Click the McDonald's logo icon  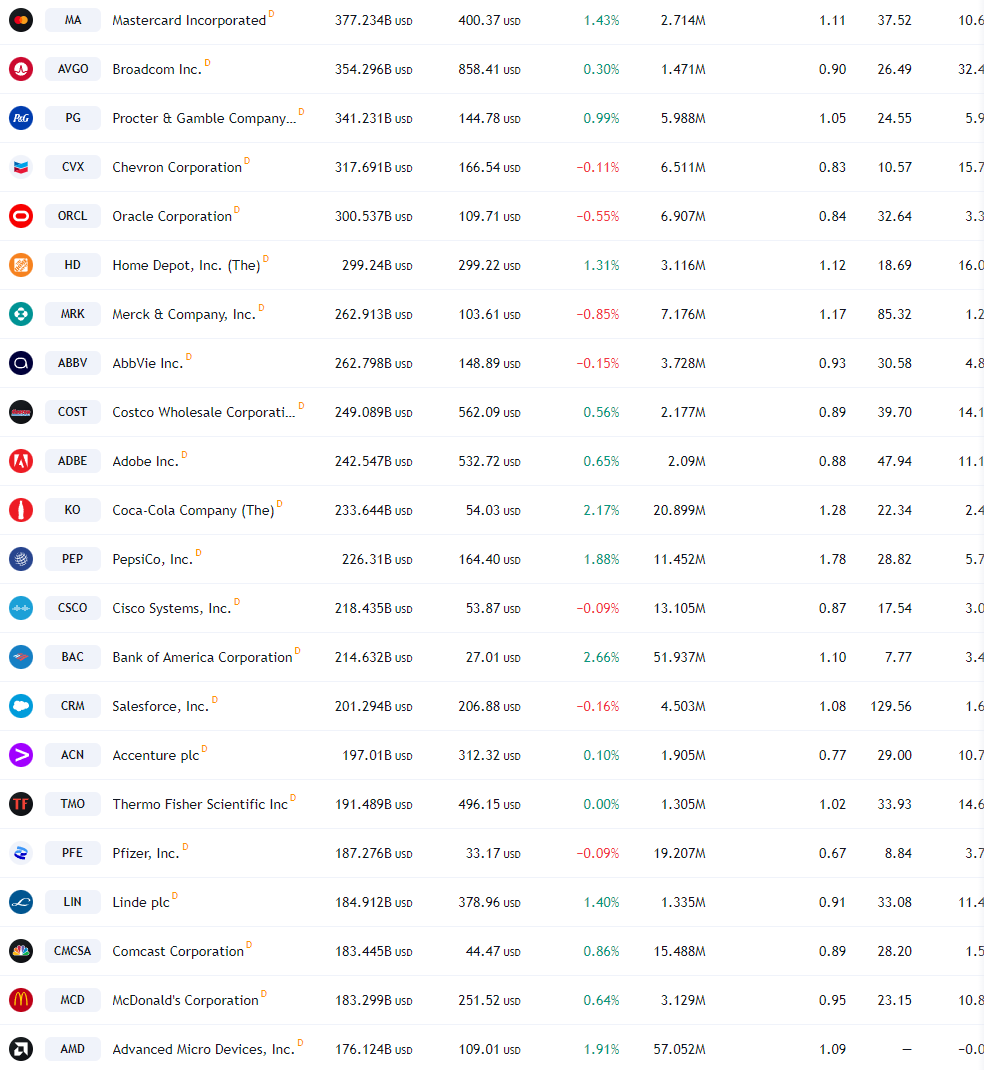[x=21, y=1000]
